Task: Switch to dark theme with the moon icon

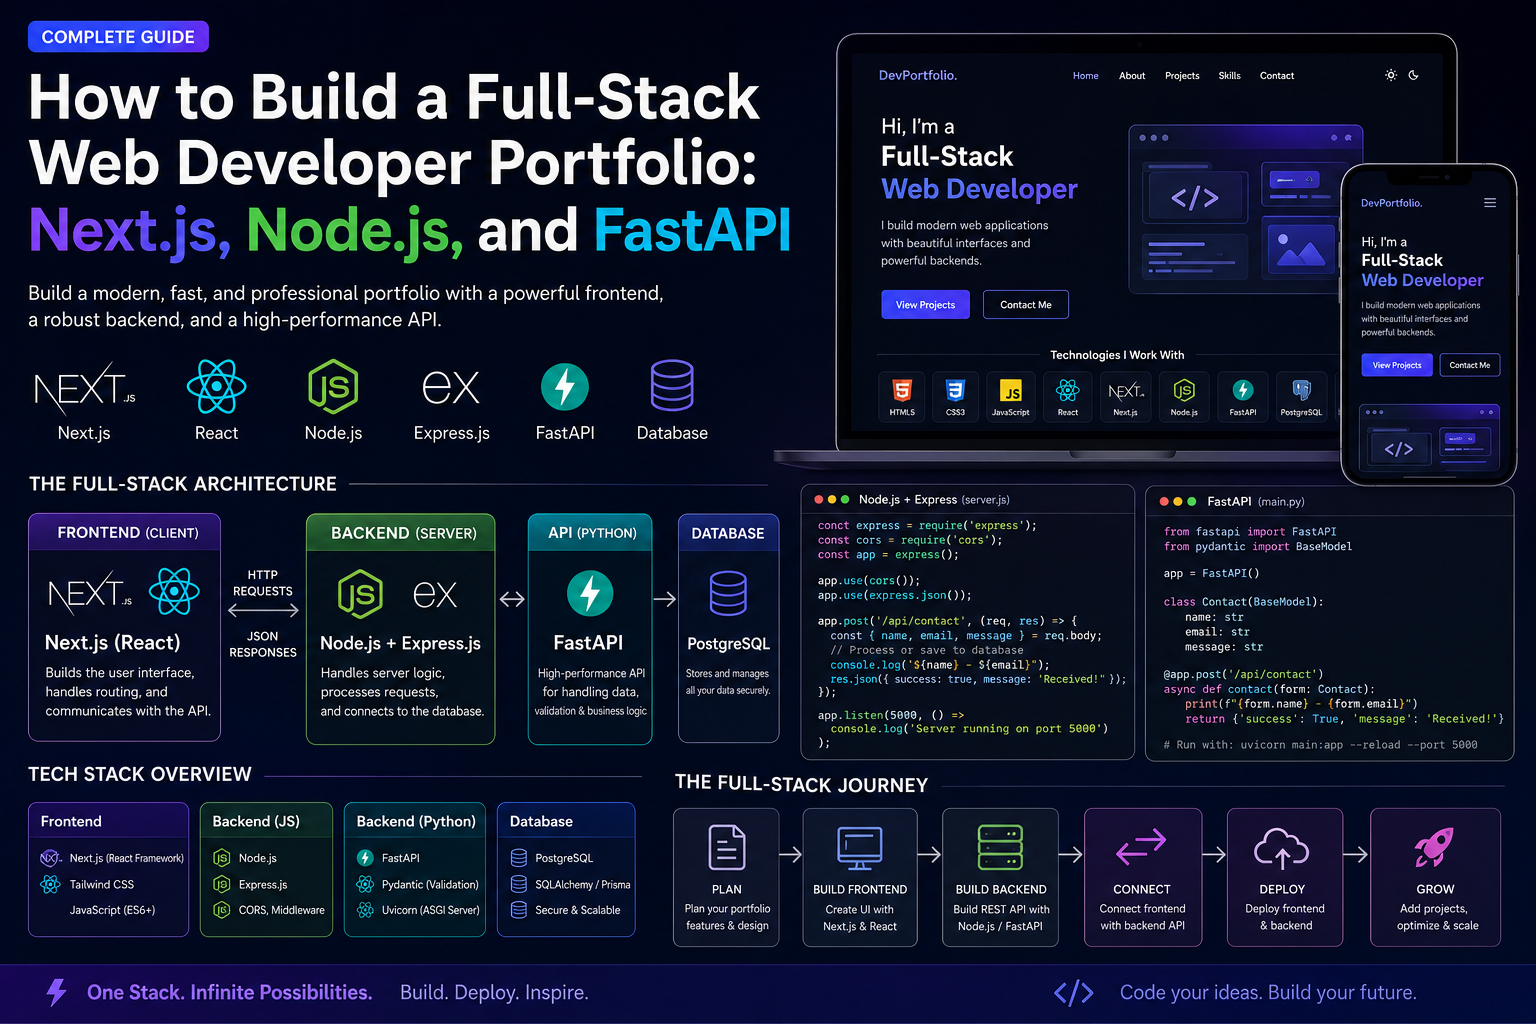Action: (1414, 75)
